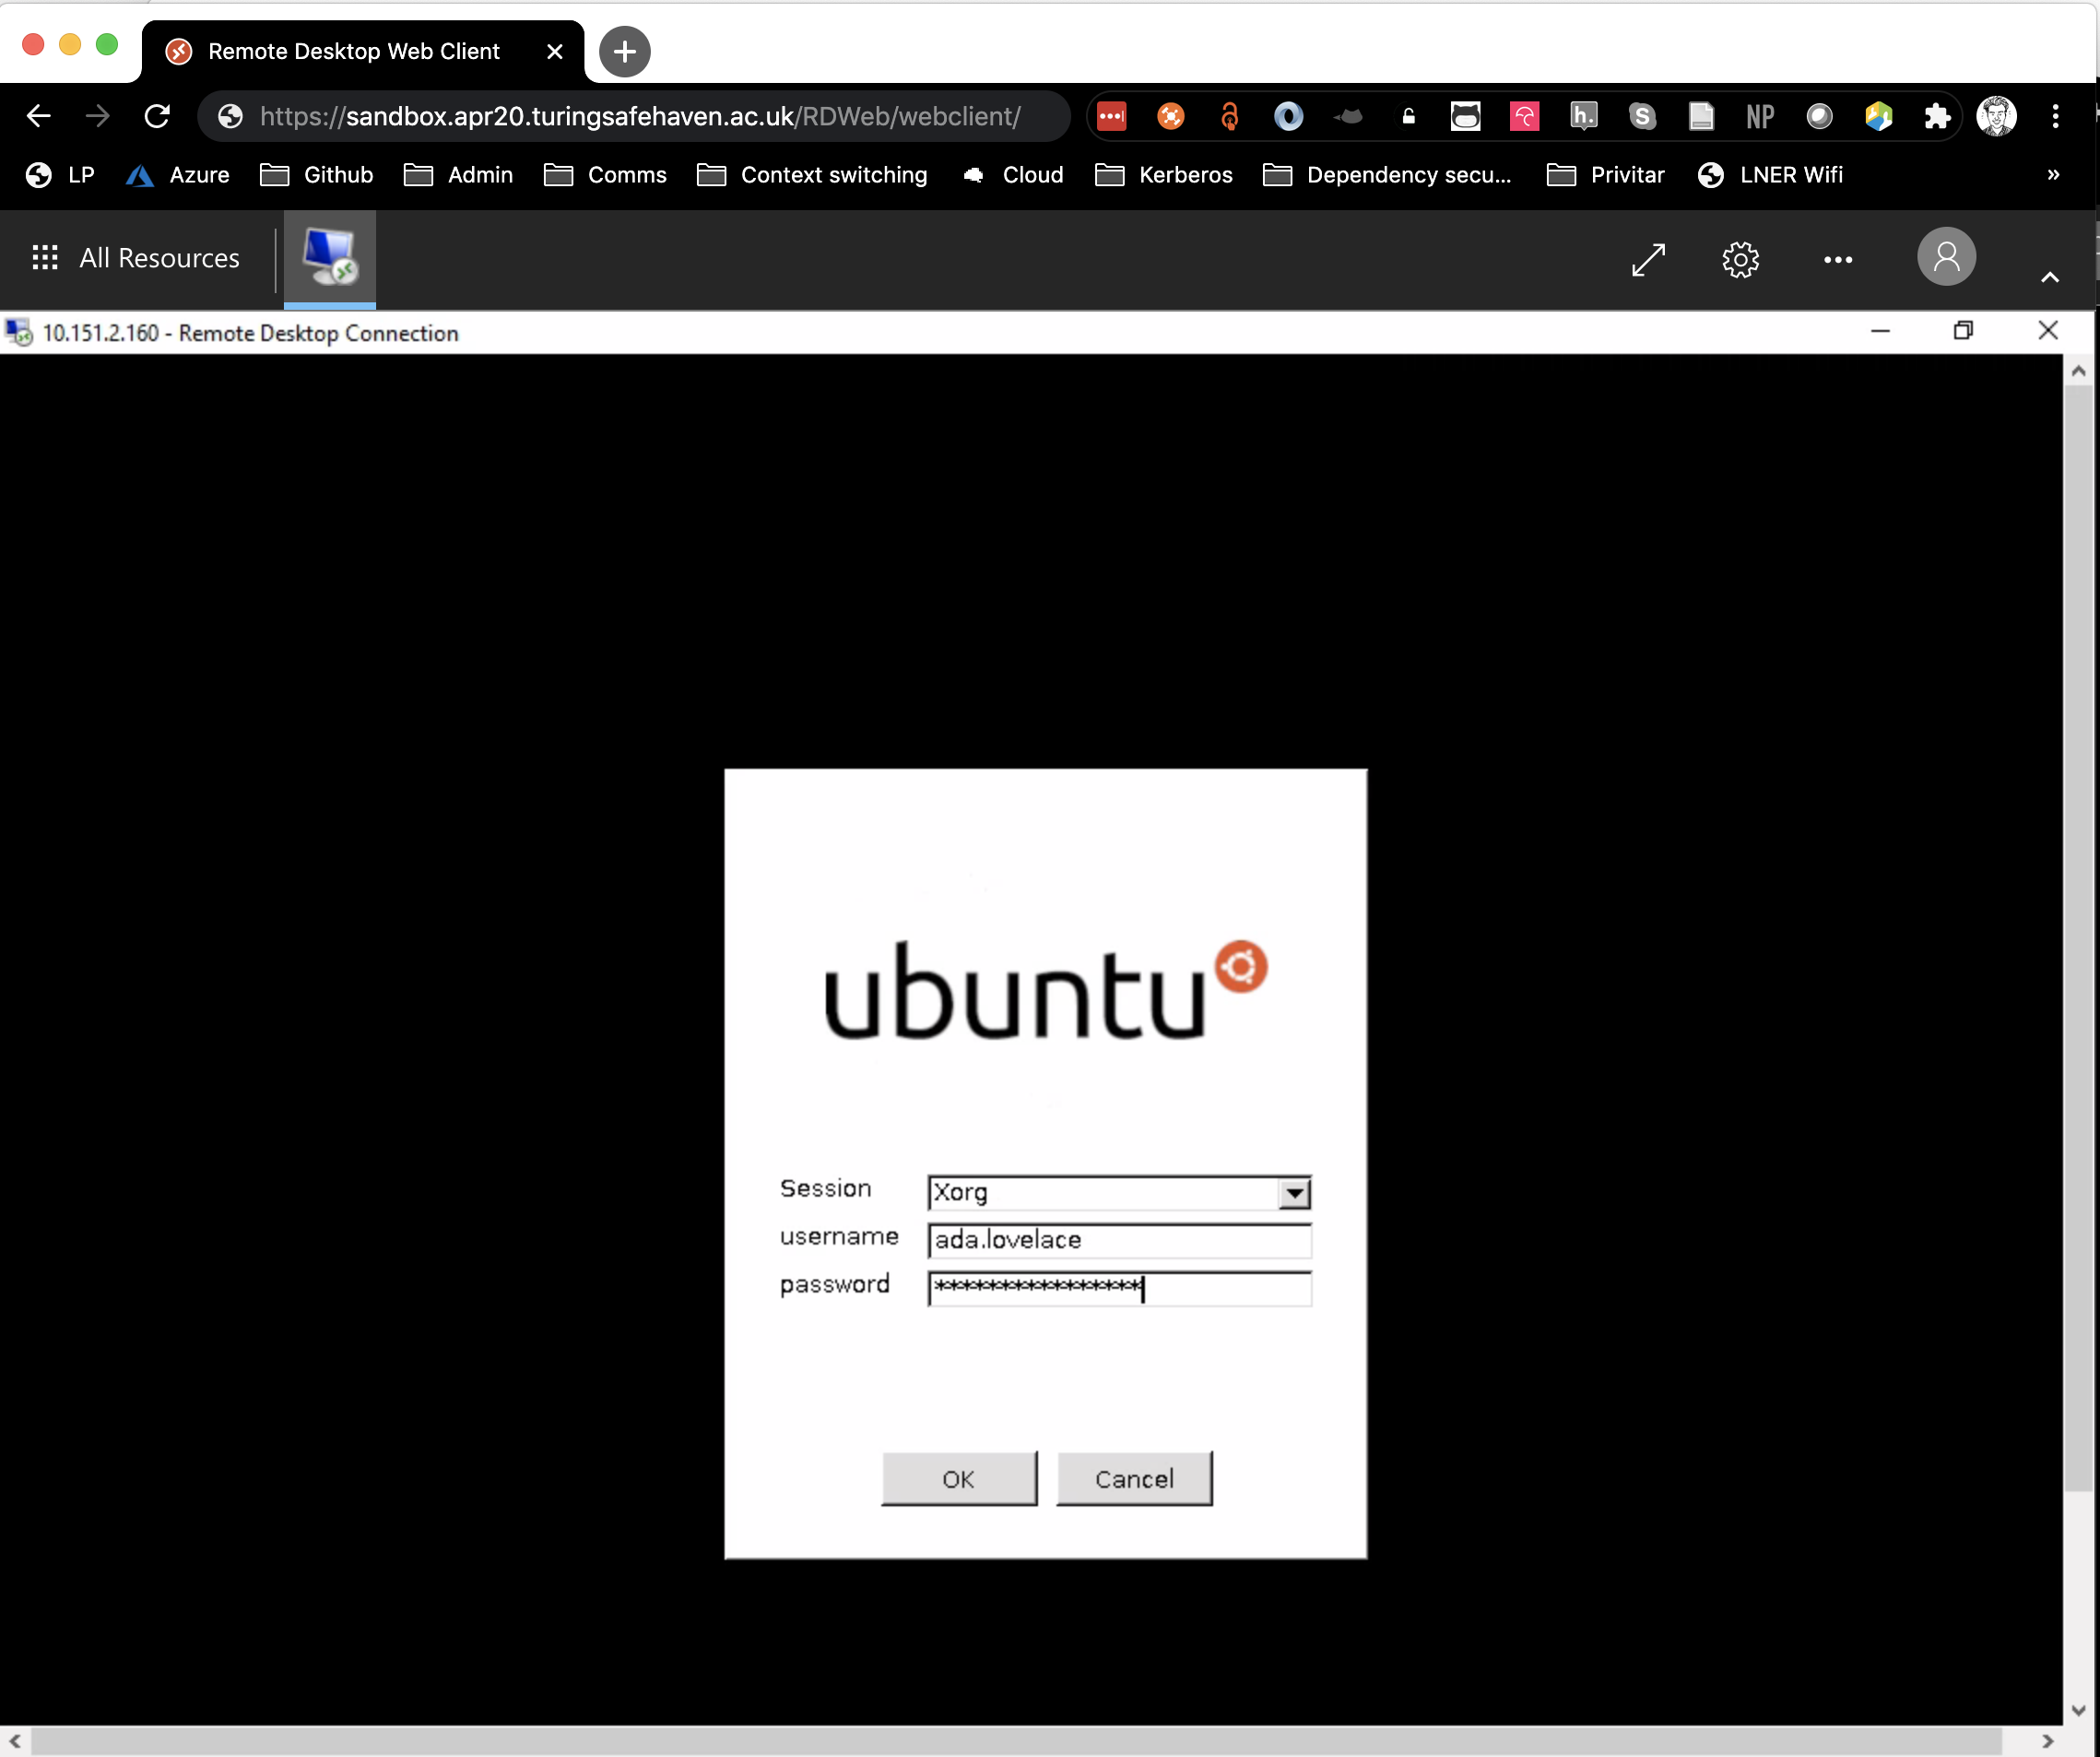Viewport: 2100px width, 1757px height.
Task: Click the LastPass extension icon
Action: click(x=1112, y=117)
